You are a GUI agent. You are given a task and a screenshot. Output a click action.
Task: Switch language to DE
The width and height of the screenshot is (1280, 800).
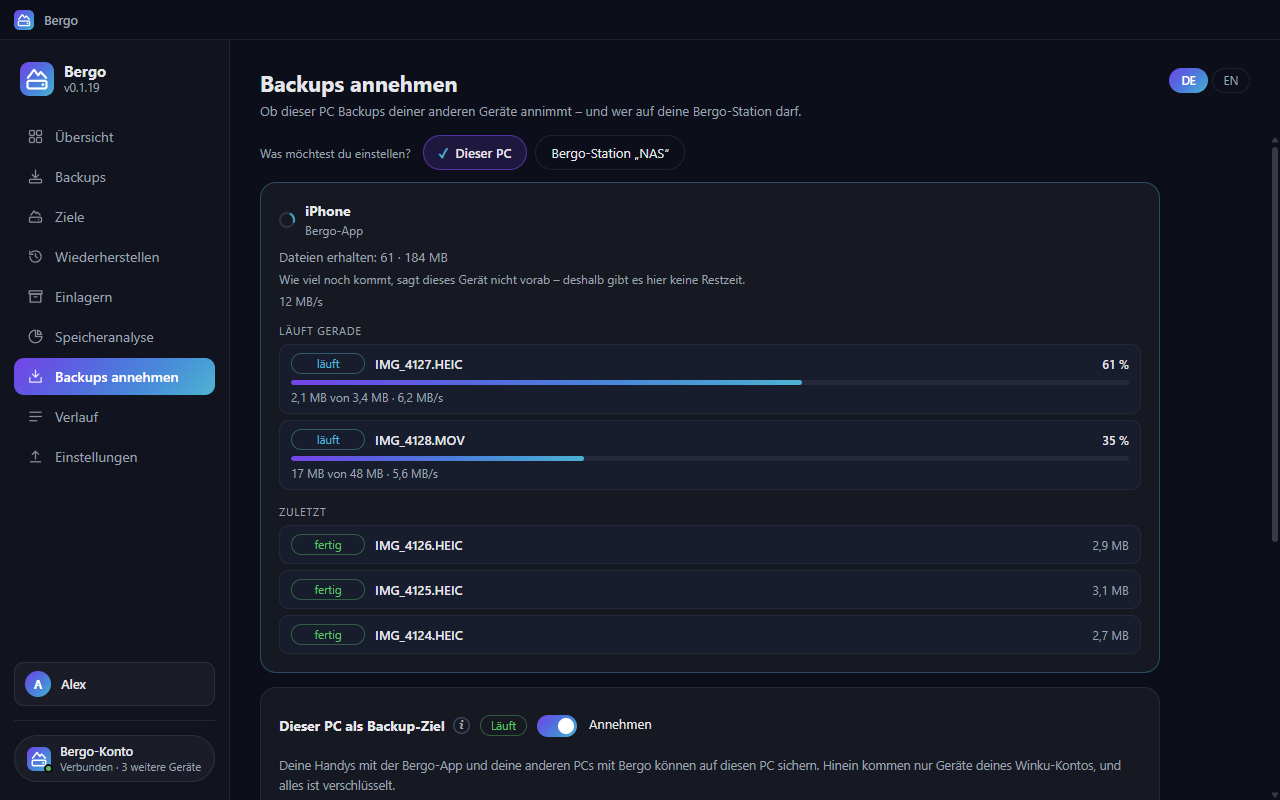pos(1188,81)
